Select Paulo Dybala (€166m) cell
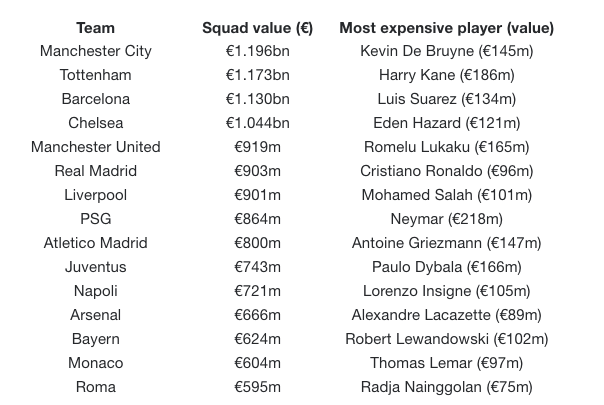The height and width of the screenshot is (405, 604). [x=446, y=267]
